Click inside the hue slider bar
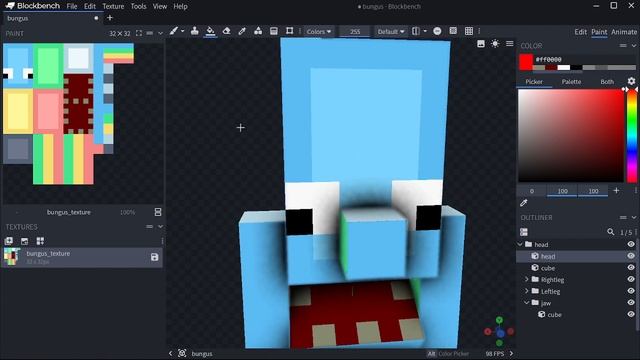Image resolution: width=640 pixels, height=360 pixels. (632, 136)
